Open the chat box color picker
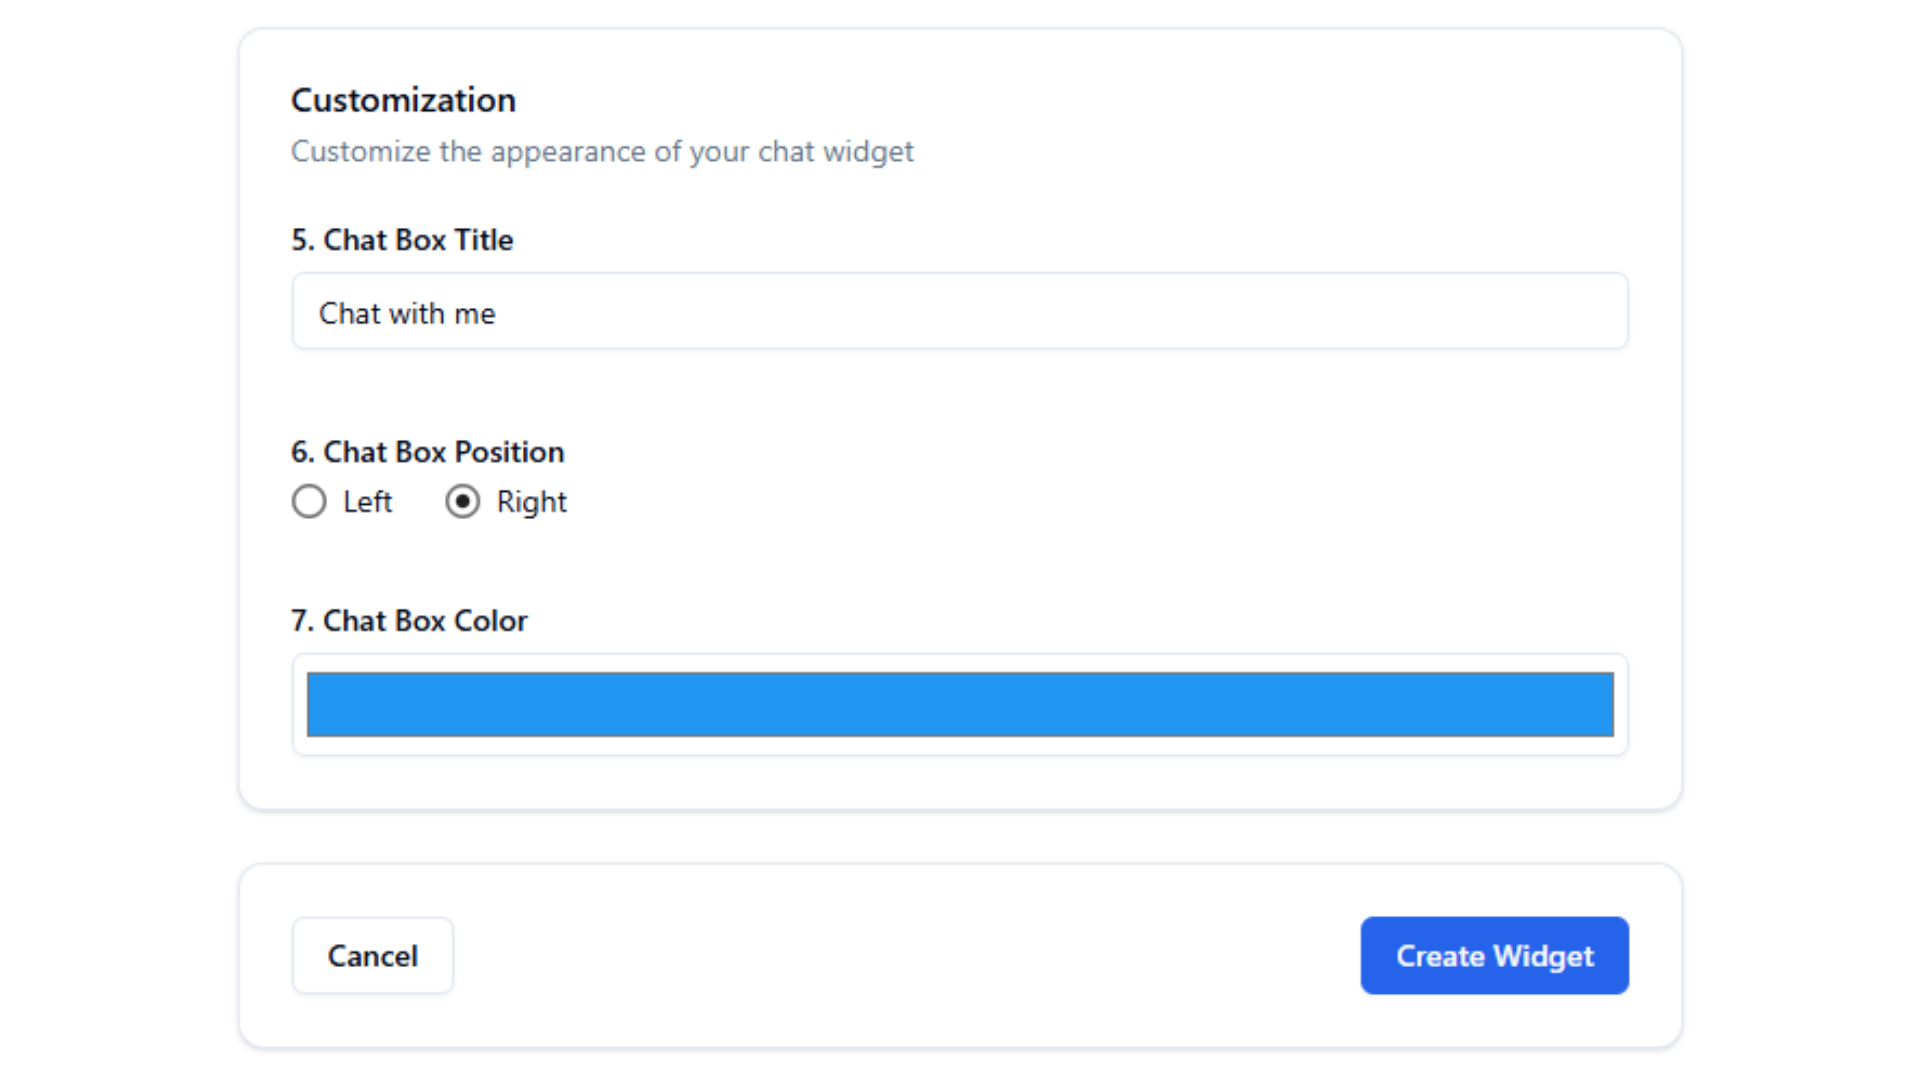 click(x=959, y=704)
